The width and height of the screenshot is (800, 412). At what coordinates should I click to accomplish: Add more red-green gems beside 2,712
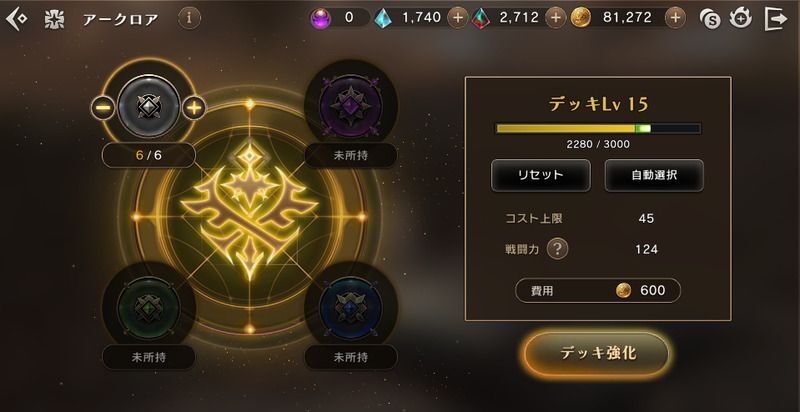tap(556, 18)
